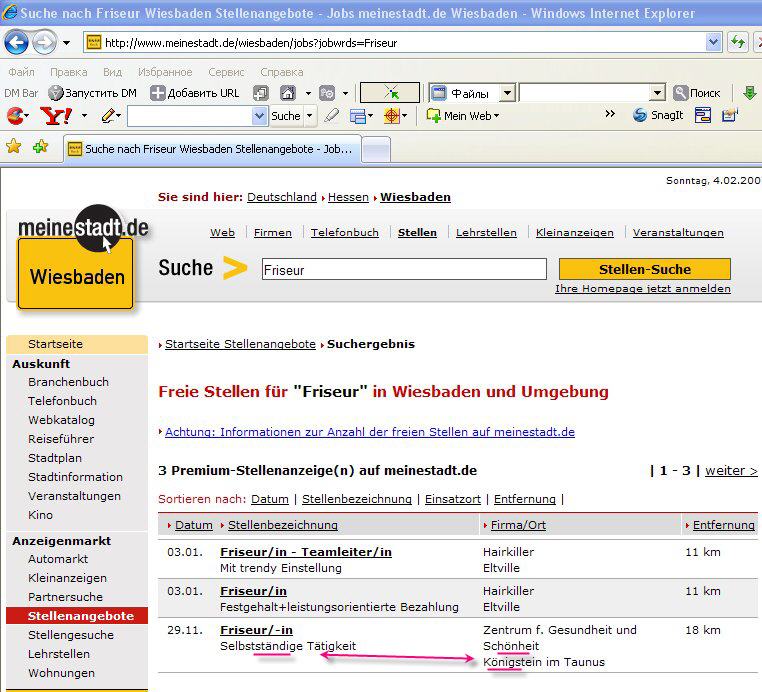The width and height of the screenshot is (762, 692).
Task: Click the Yahoo Suche button
Action: click(286, 116)
